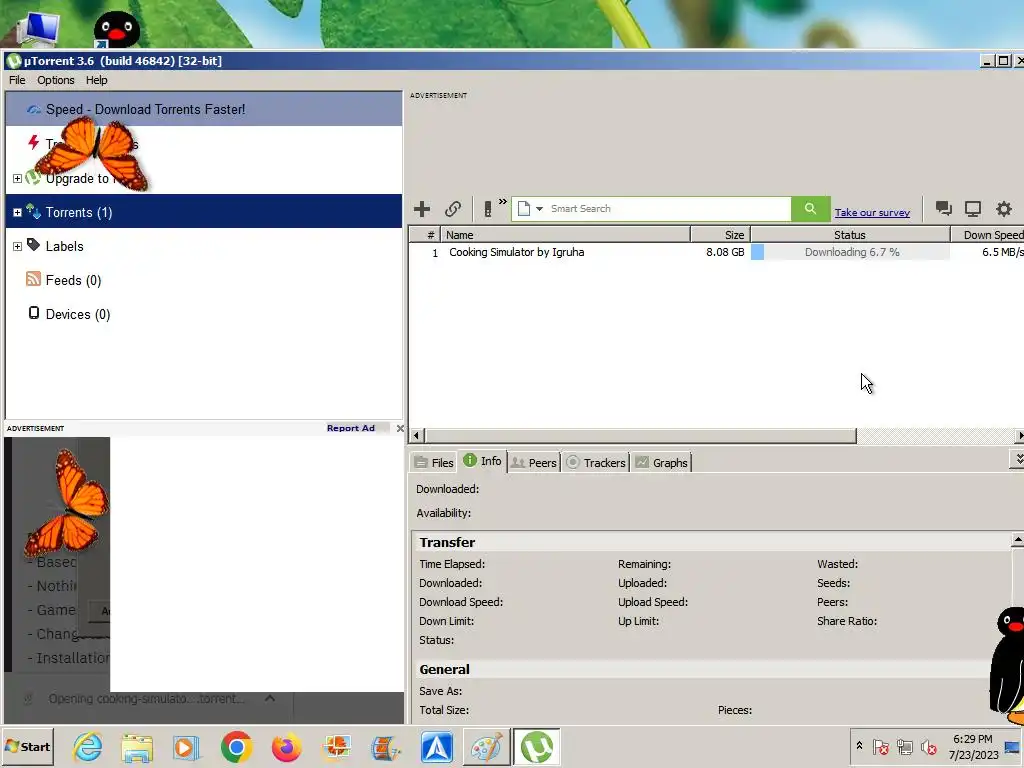Expand the toolbar overflow chevron
Screen dimensions: 1024x768
pos(503,202)
